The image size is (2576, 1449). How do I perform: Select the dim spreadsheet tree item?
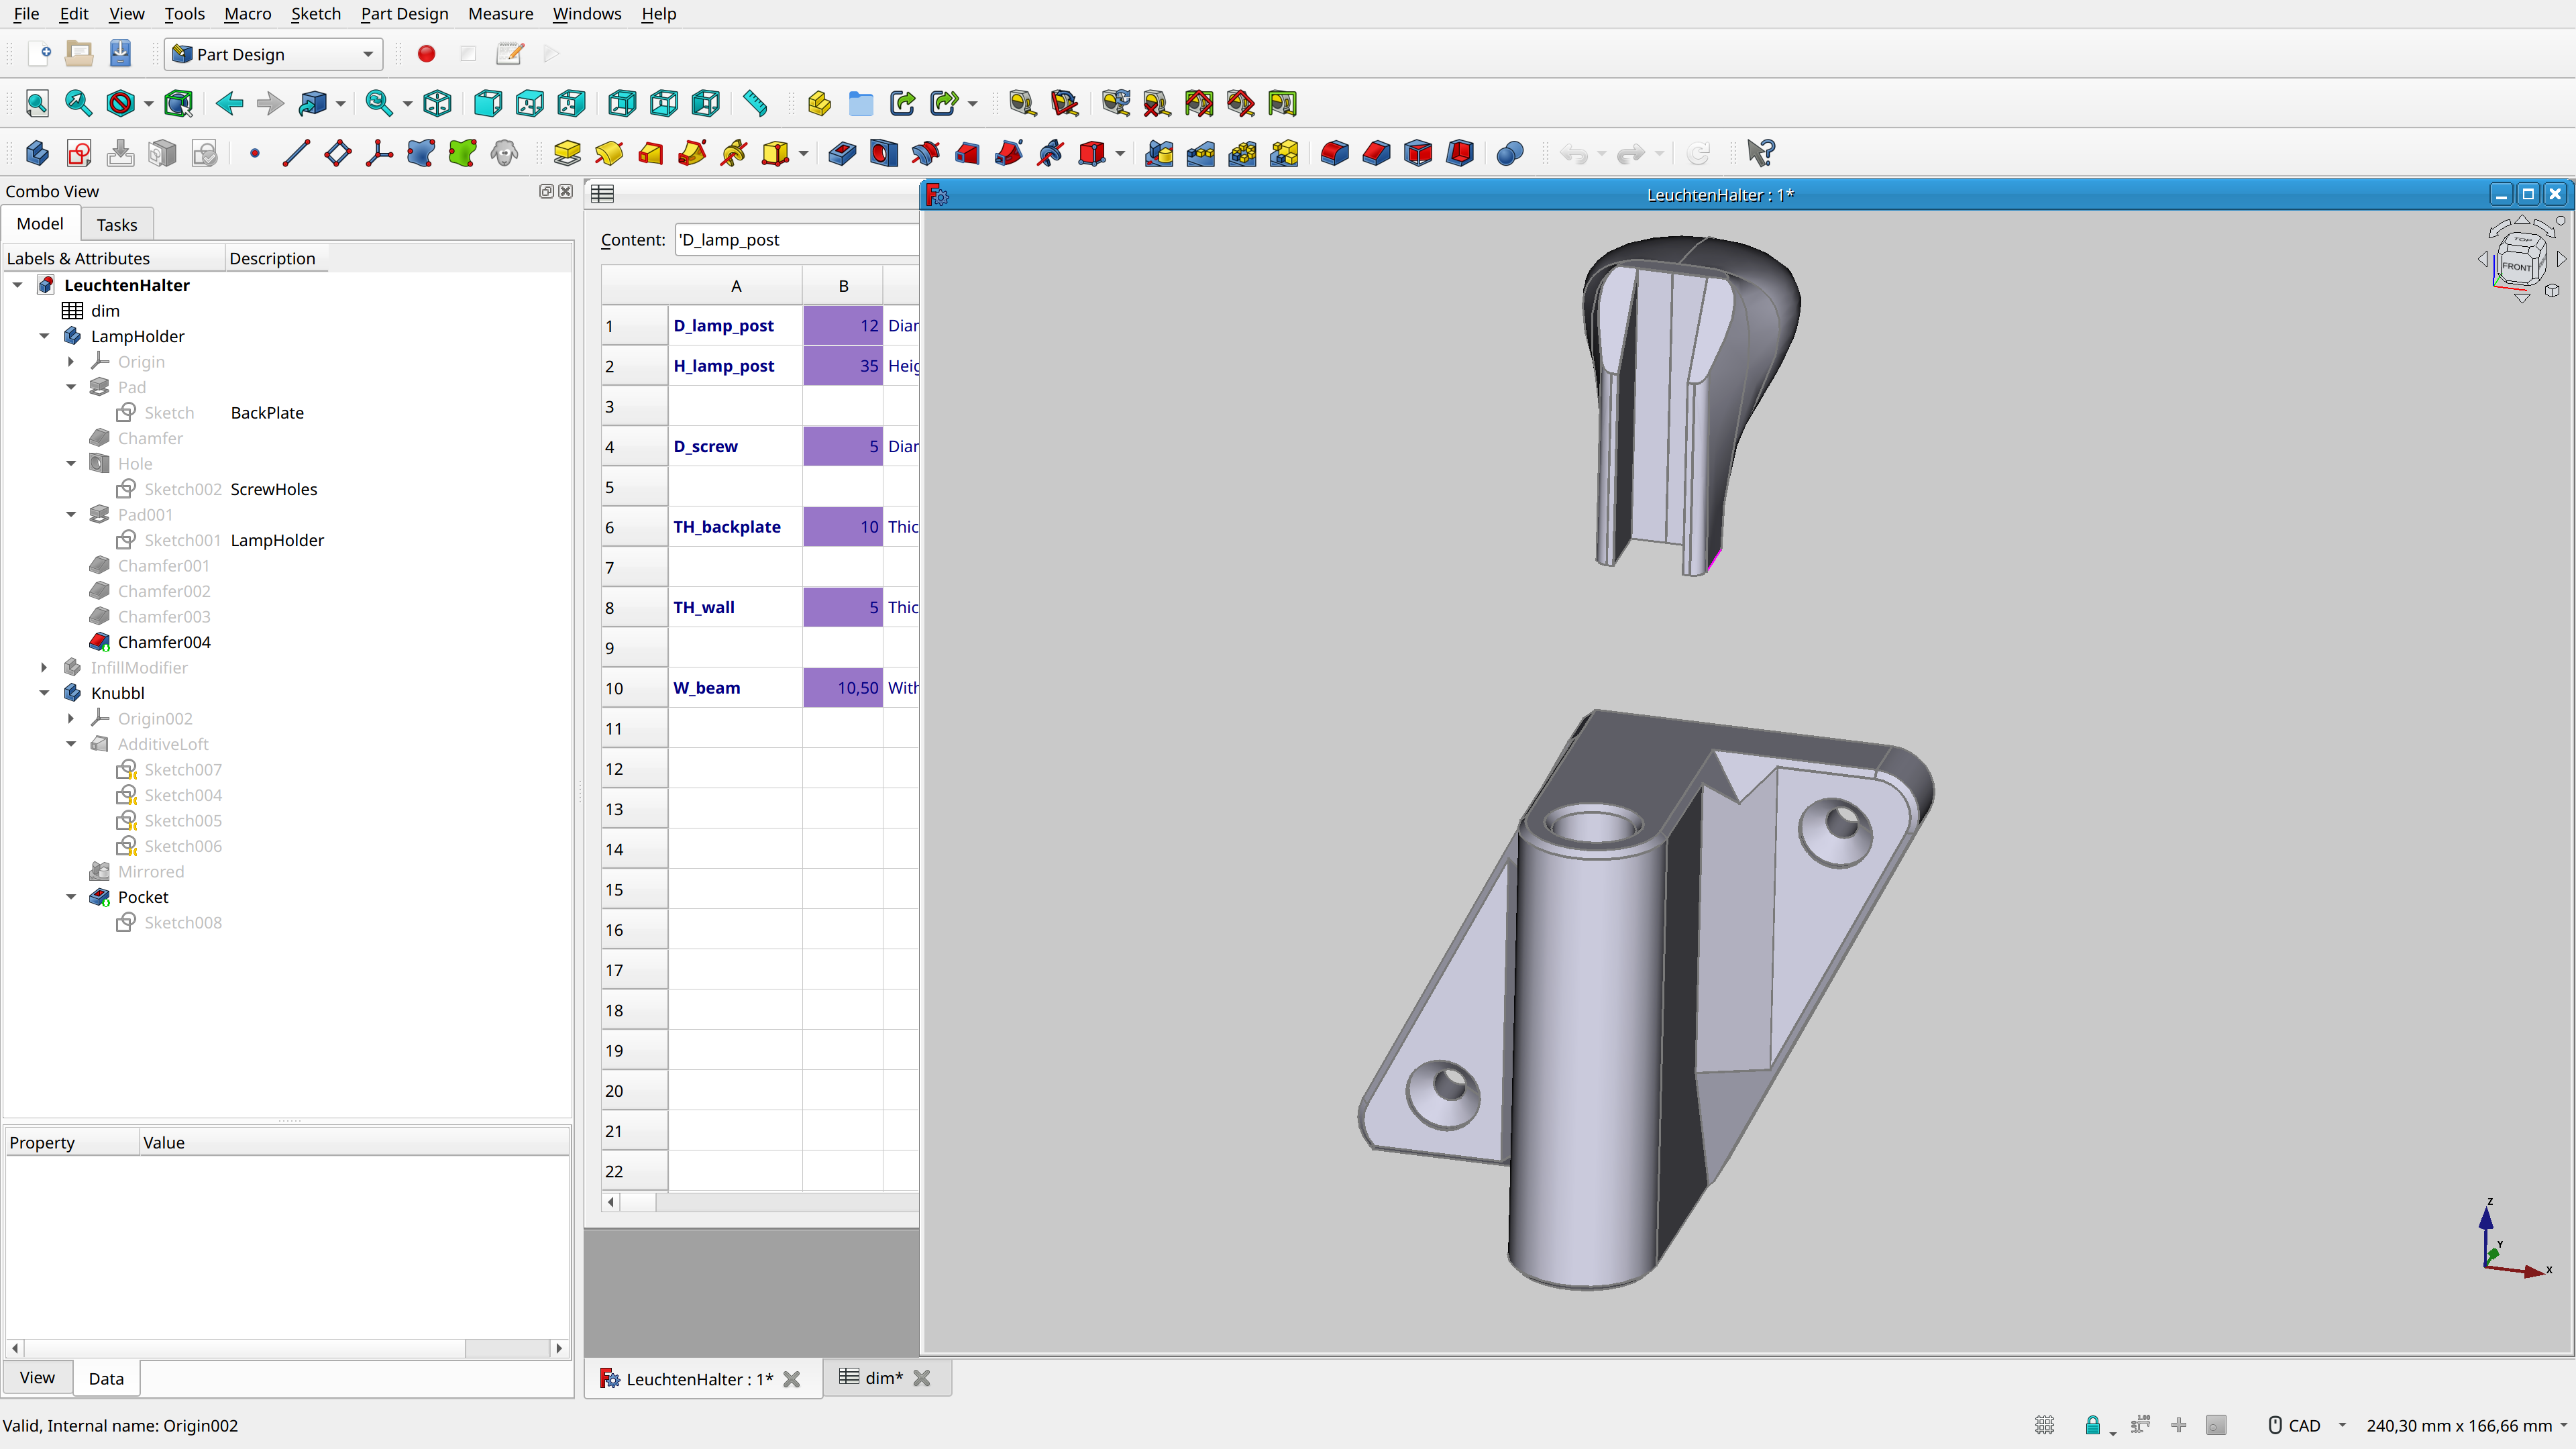(105, 311)
